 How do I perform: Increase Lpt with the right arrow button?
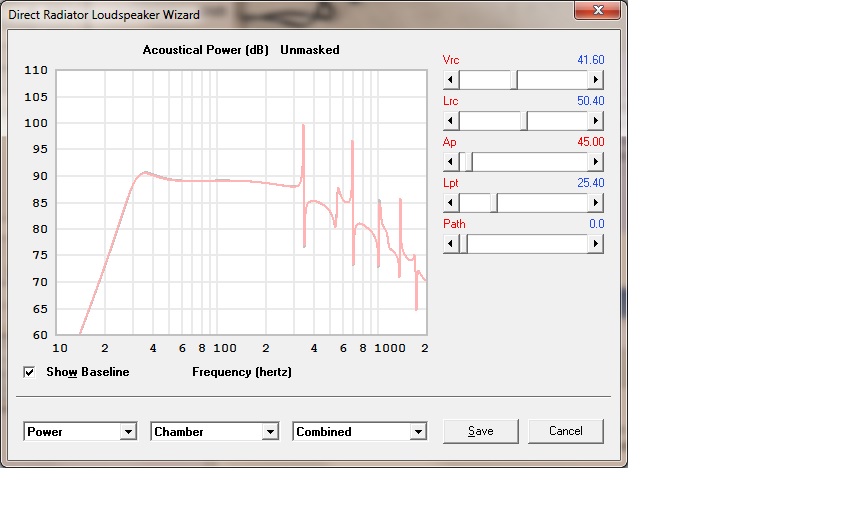point(595,203)
